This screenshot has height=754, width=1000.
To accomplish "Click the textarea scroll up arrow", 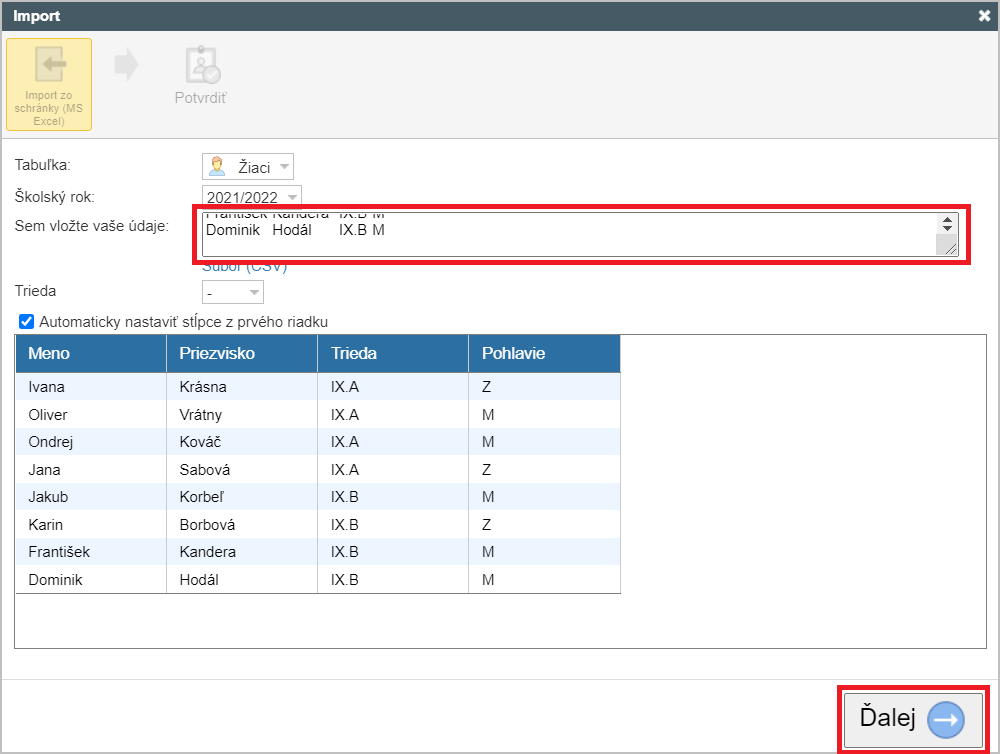I will [x=946, y=220].
